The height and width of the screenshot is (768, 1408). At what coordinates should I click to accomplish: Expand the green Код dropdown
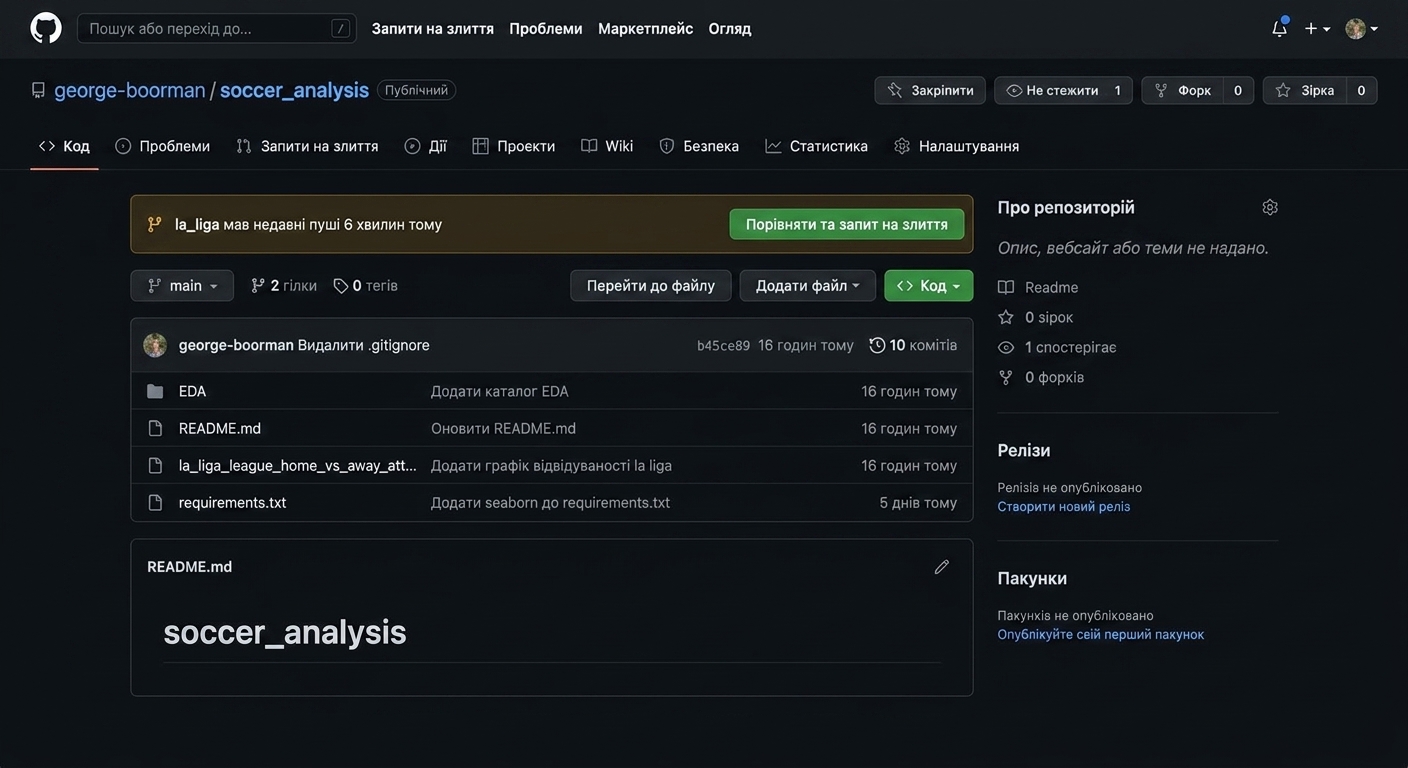pos(929,286)
